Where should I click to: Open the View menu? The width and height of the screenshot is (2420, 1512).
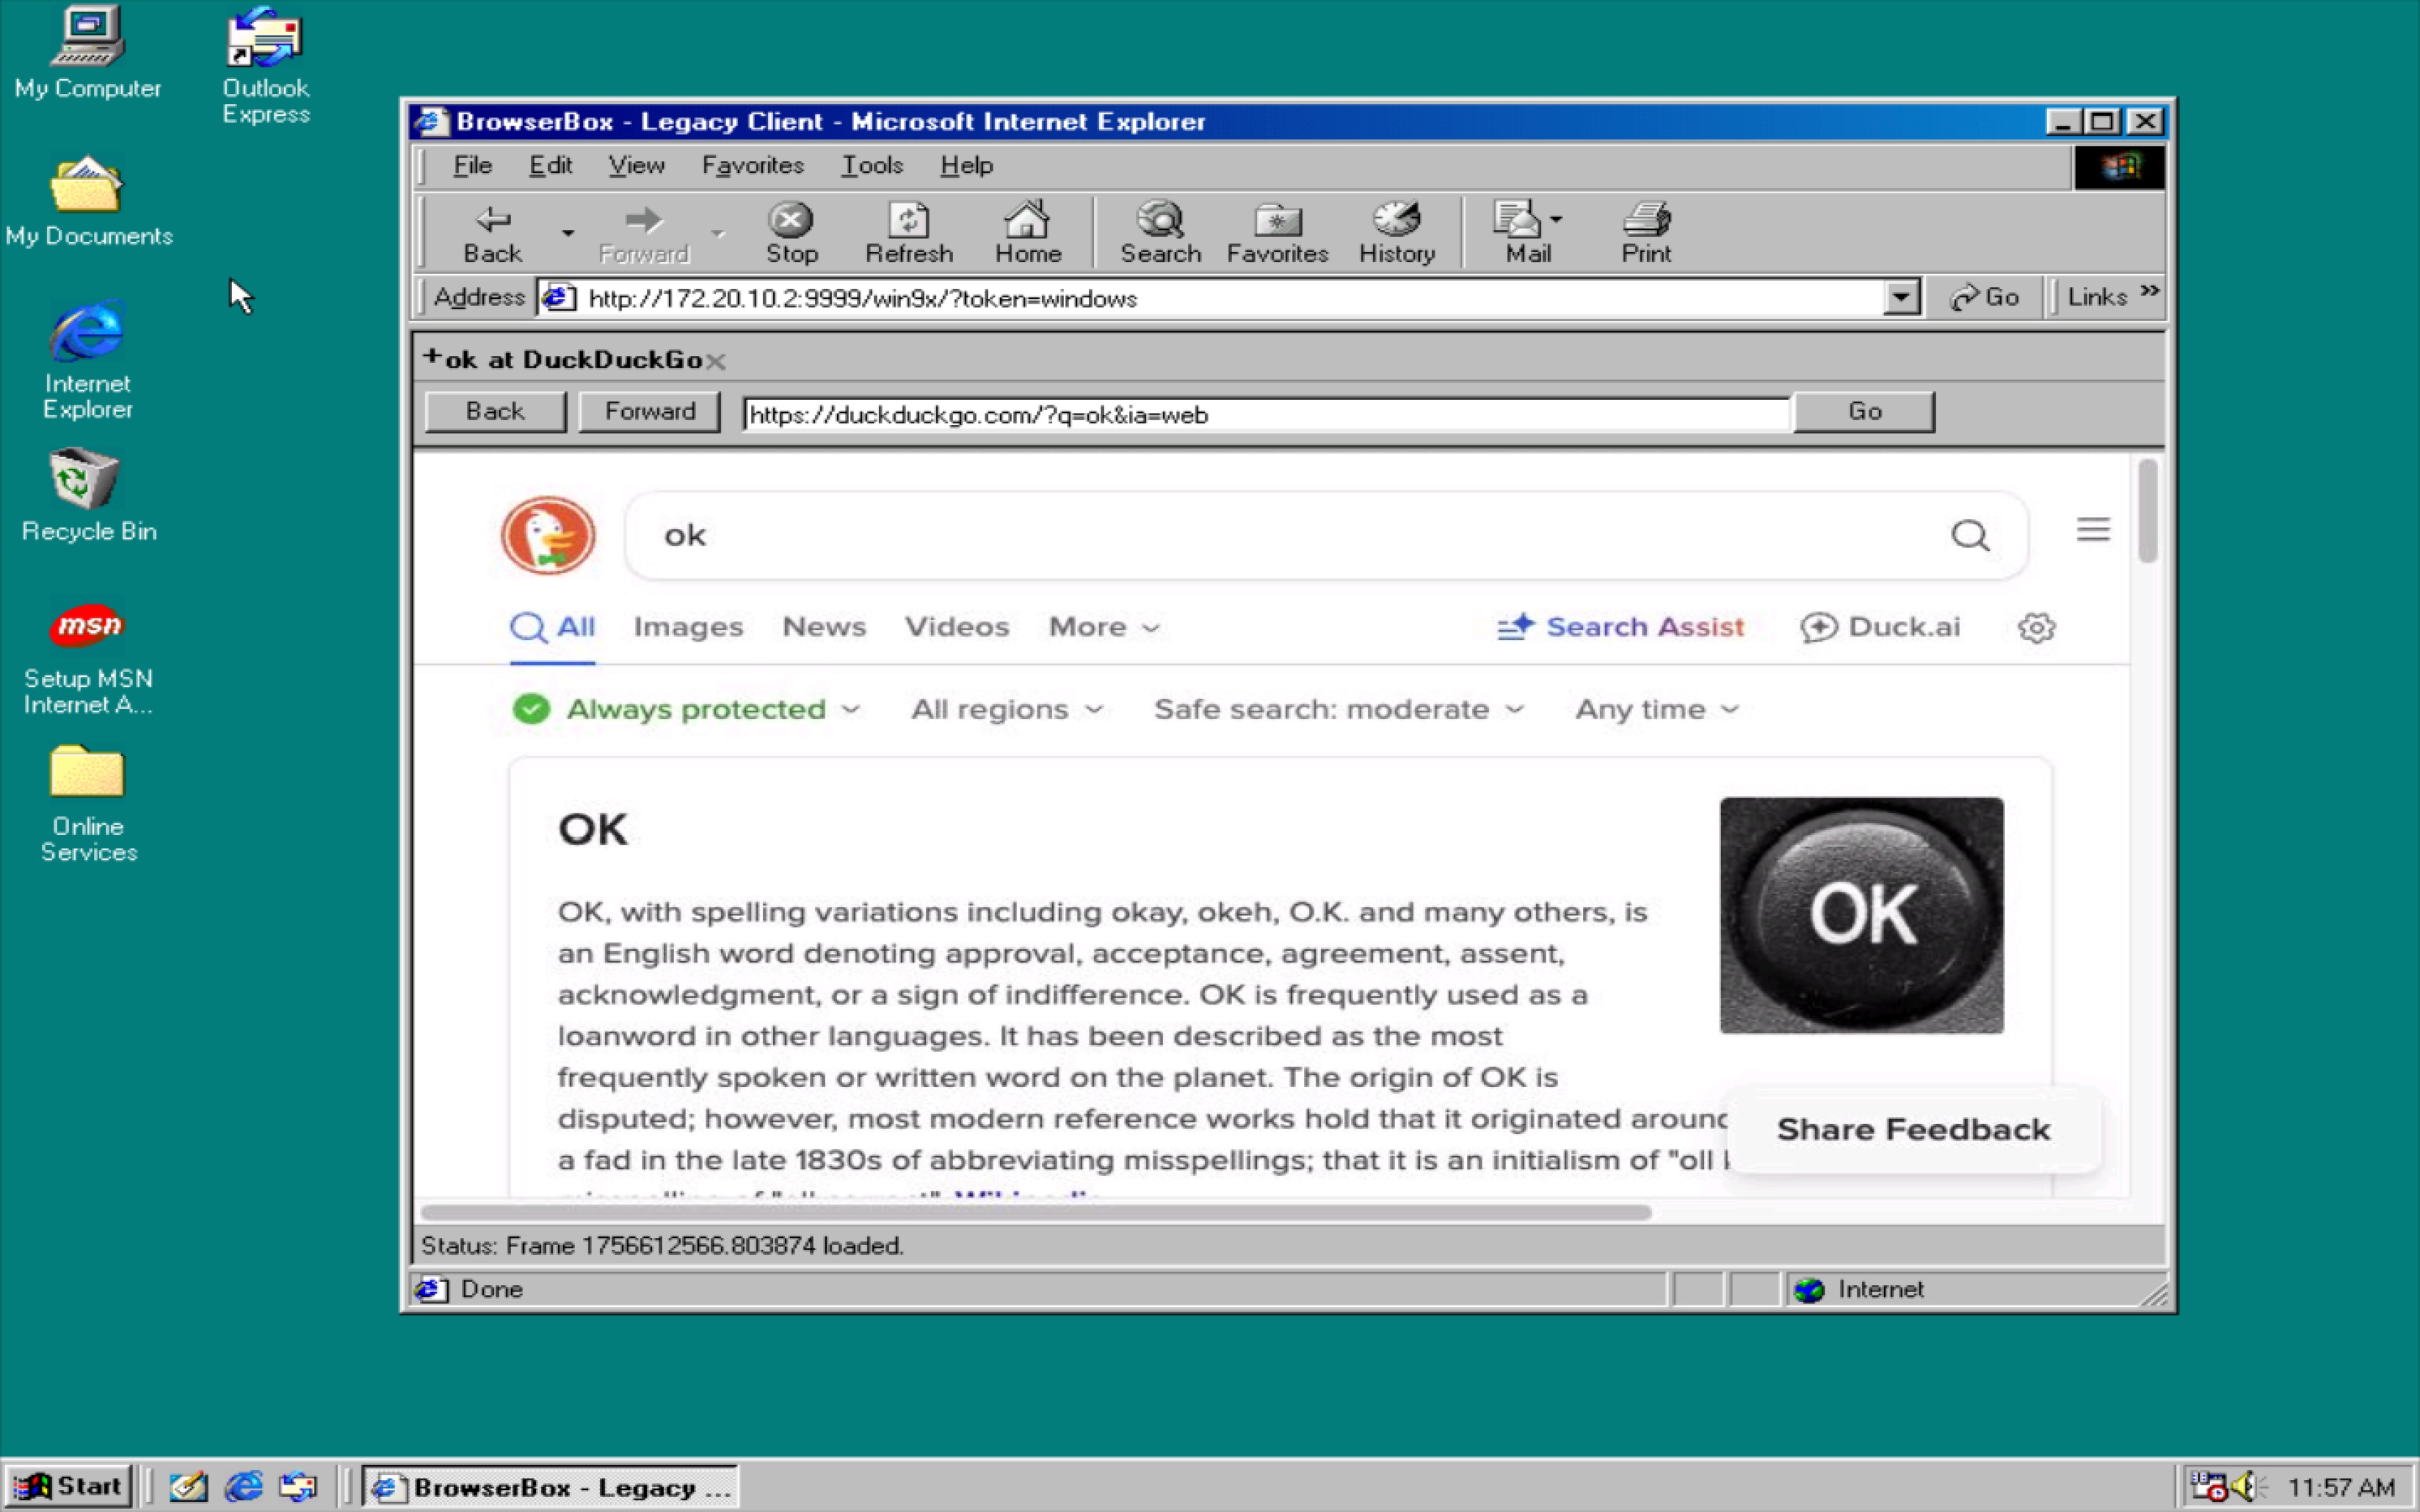click(x=636, y=165)
